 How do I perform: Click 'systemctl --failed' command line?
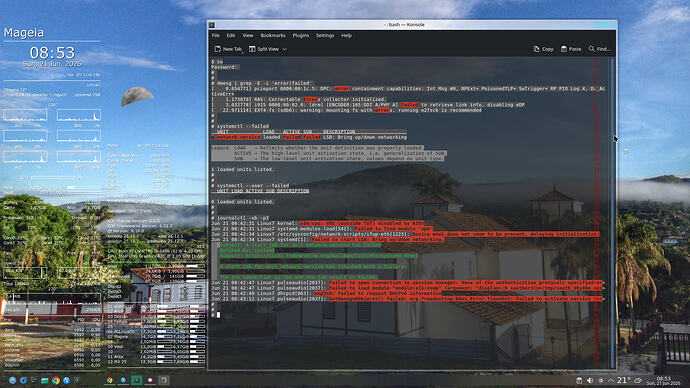pyautogui.click(x=240, y=126)
